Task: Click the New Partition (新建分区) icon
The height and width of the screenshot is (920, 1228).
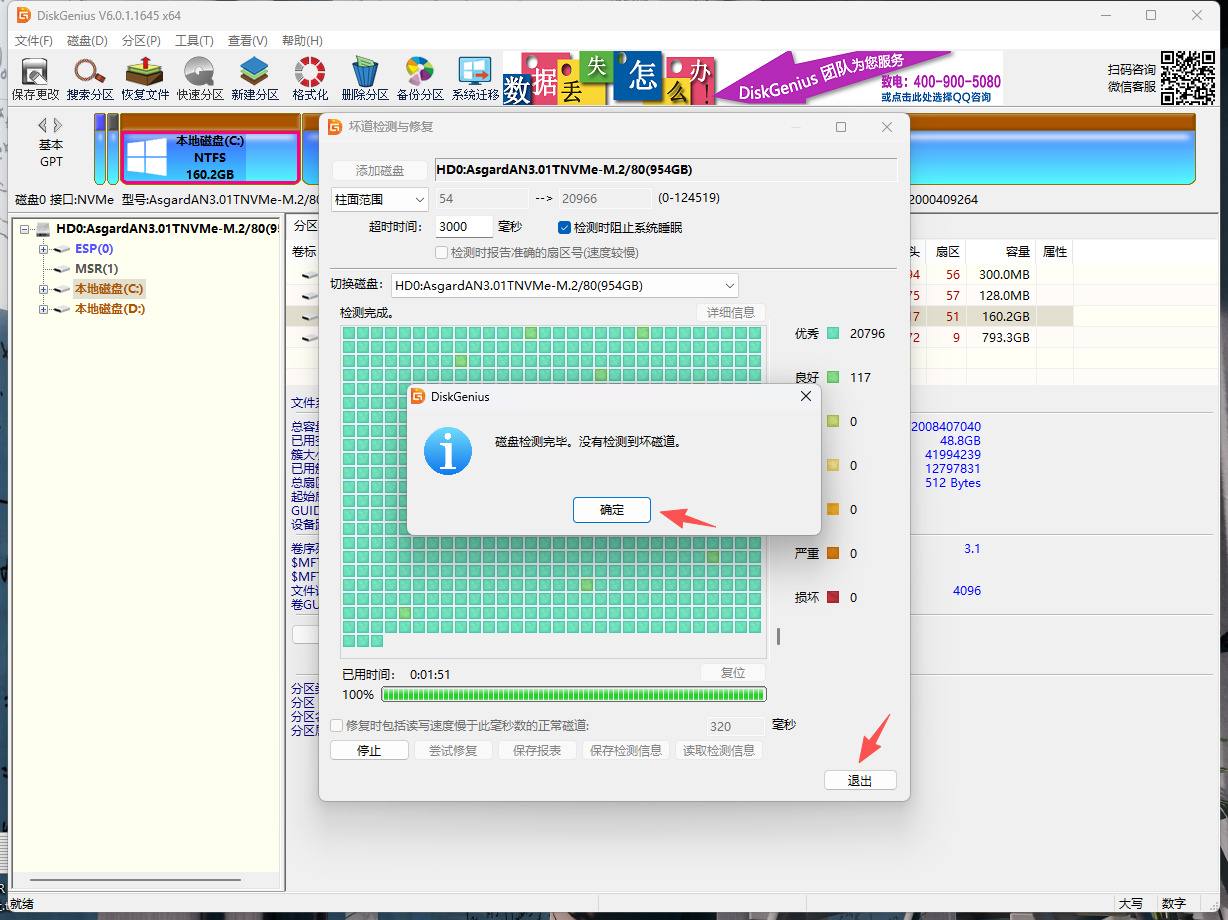Action: tap(255, 79)
